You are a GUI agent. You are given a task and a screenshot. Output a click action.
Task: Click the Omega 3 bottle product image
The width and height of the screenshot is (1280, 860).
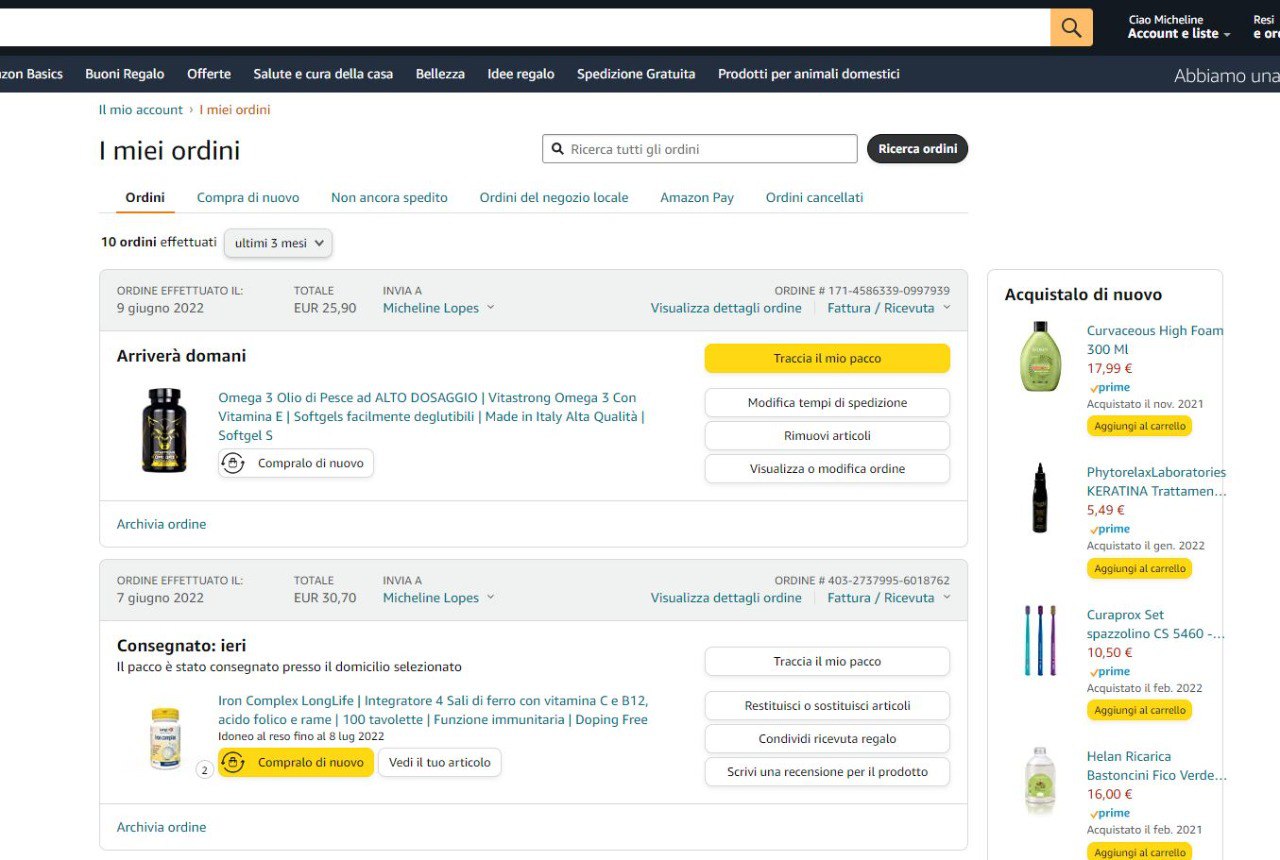(164, 430)
